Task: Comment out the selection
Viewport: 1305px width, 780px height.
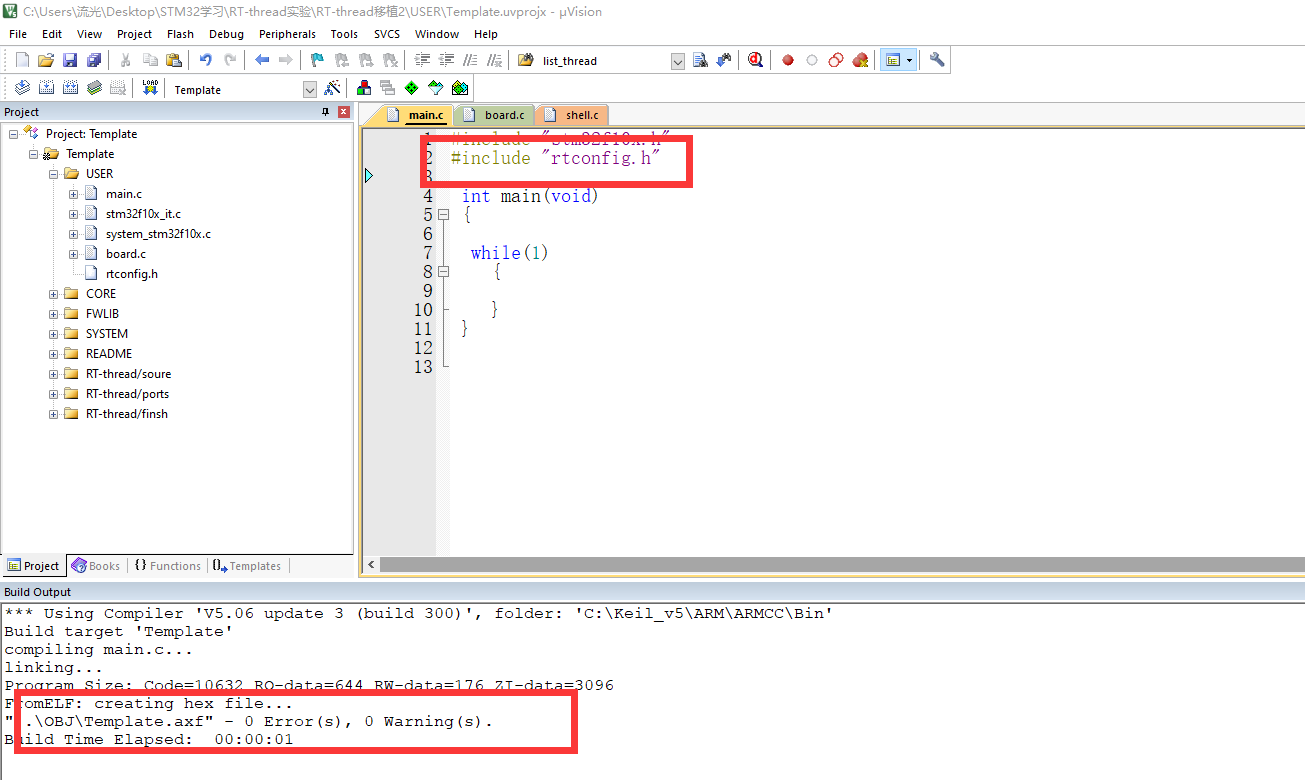Action: coord(470,60)
